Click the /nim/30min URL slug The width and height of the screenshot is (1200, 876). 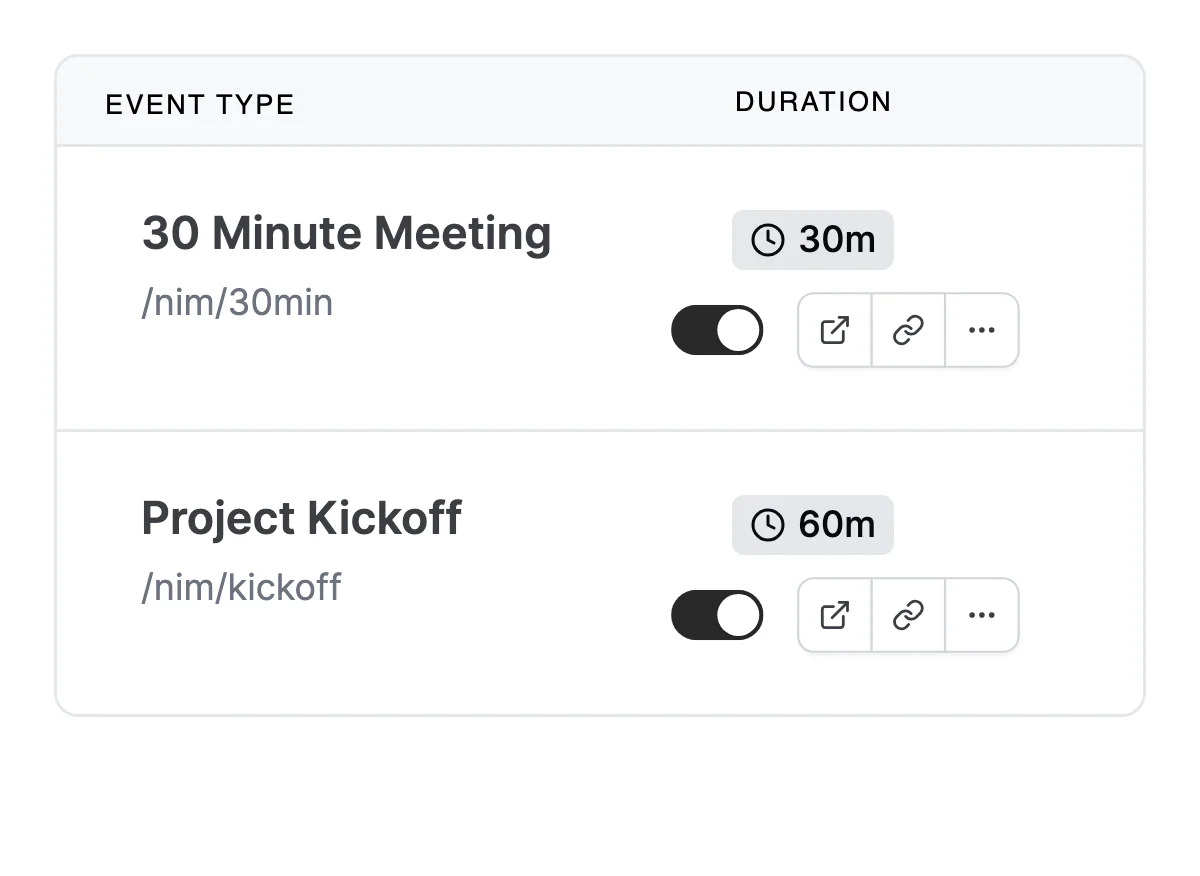click(237, 303)
